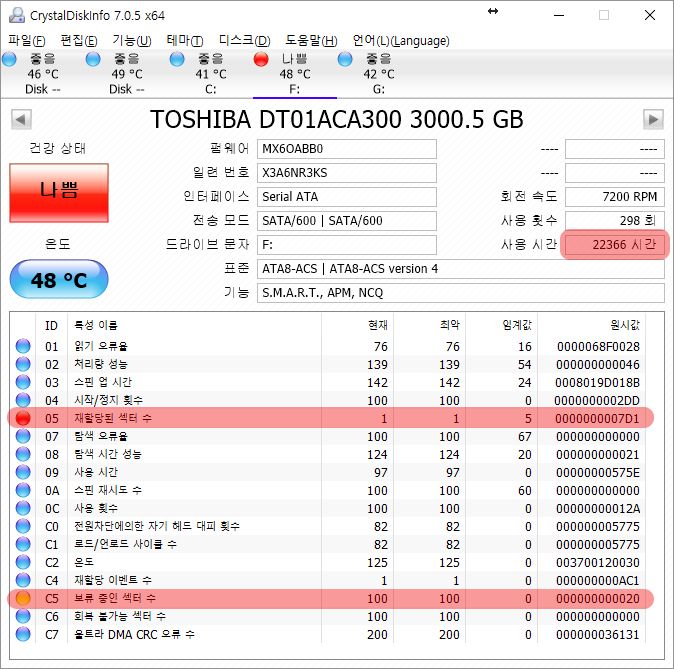Click status icon of C7 울트라 DMA CRC 오류 수
This screenshot has height=669, width=674.
click(x=23, y=634)
